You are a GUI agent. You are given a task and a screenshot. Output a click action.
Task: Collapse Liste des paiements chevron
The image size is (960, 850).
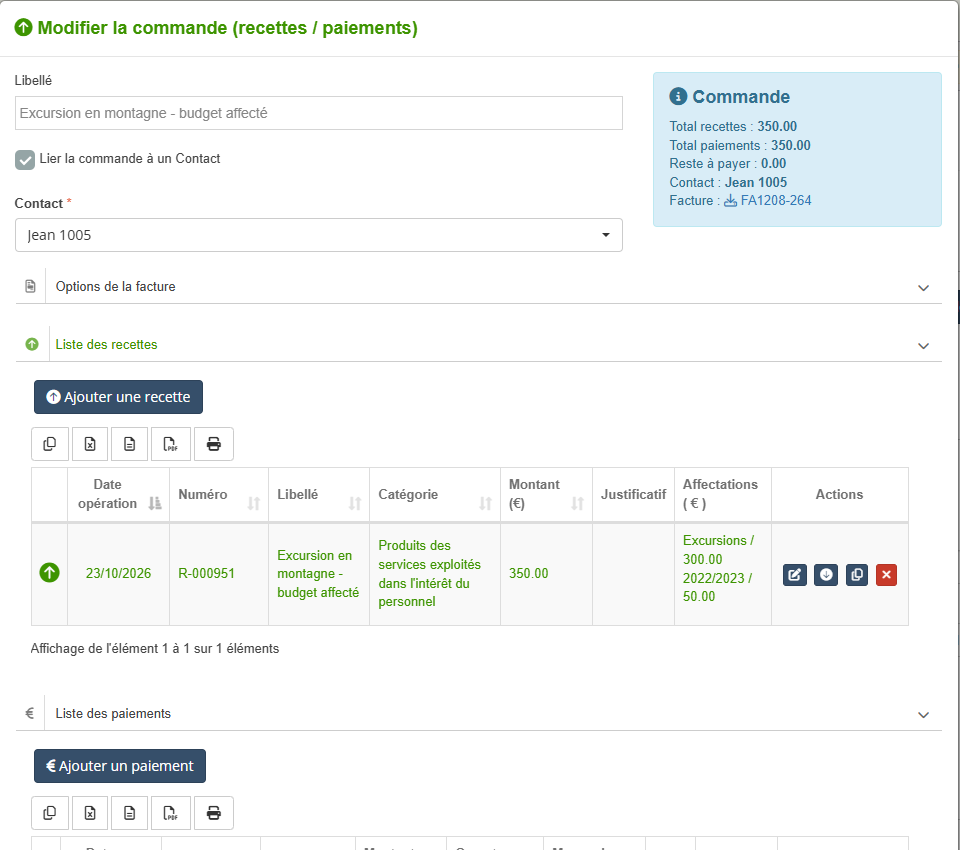click(923, 715)
